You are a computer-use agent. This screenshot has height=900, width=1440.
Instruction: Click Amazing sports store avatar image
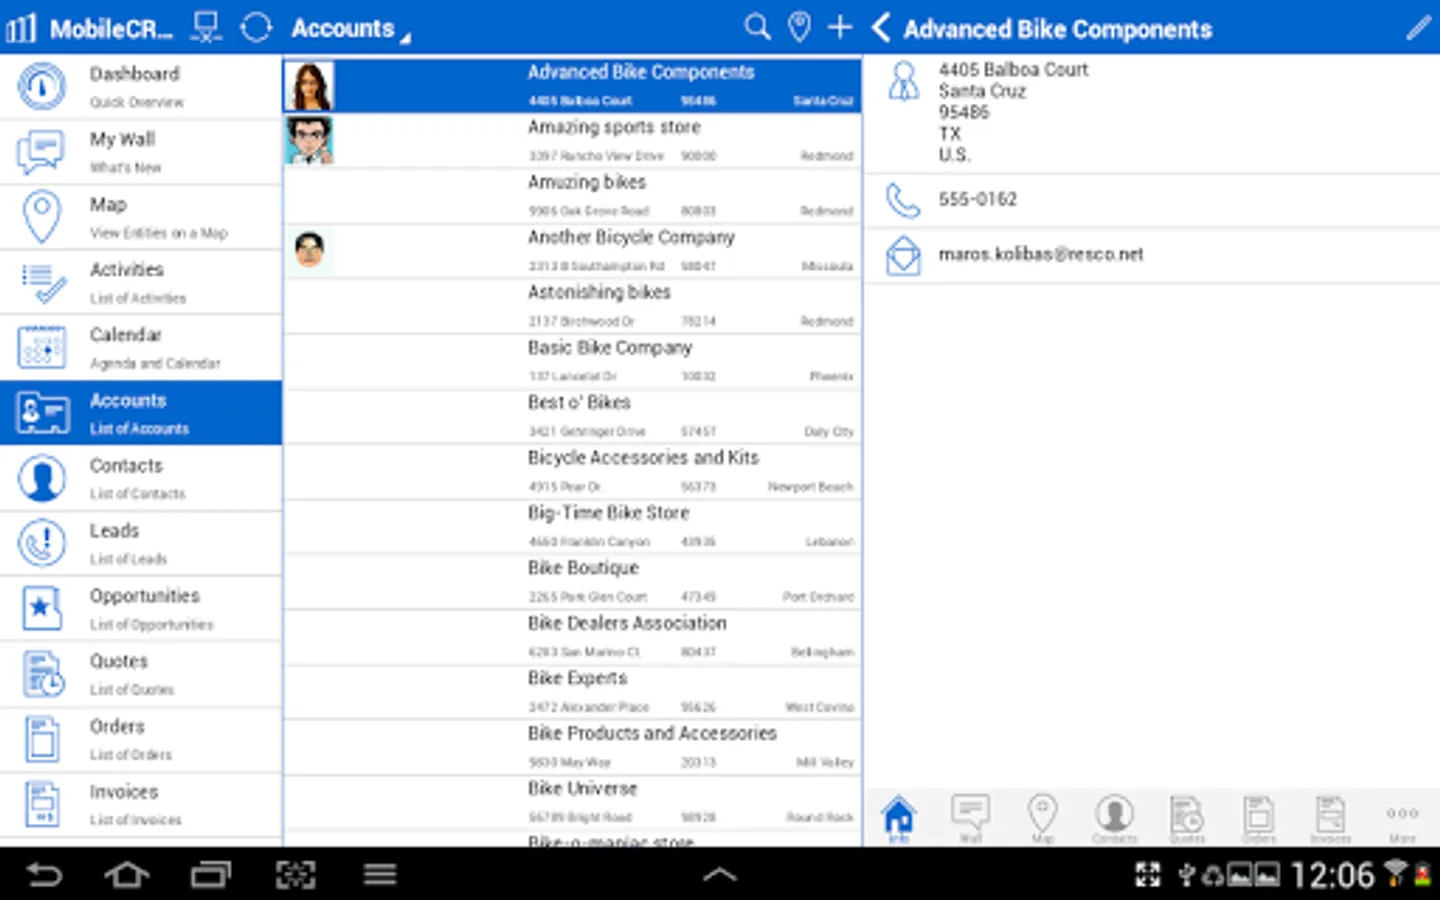pyautogui.click(x=310, y=140)
